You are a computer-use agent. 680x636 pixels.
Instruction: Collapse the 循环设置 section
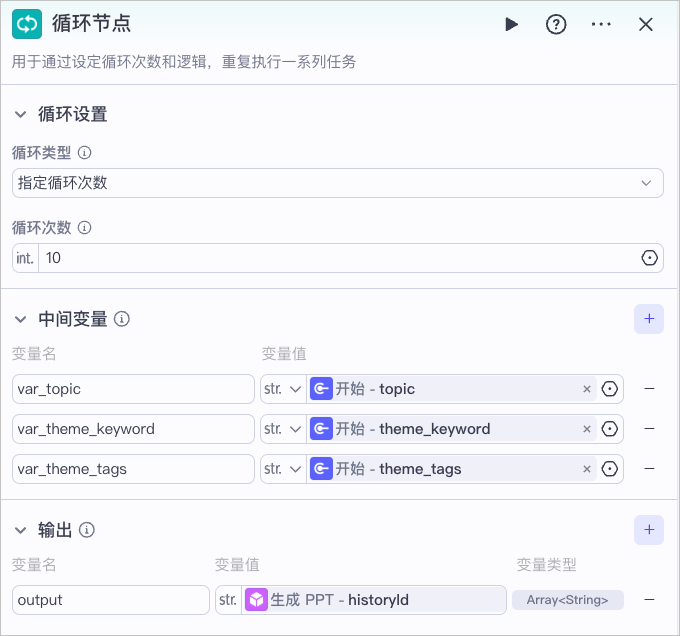(20, 114)
